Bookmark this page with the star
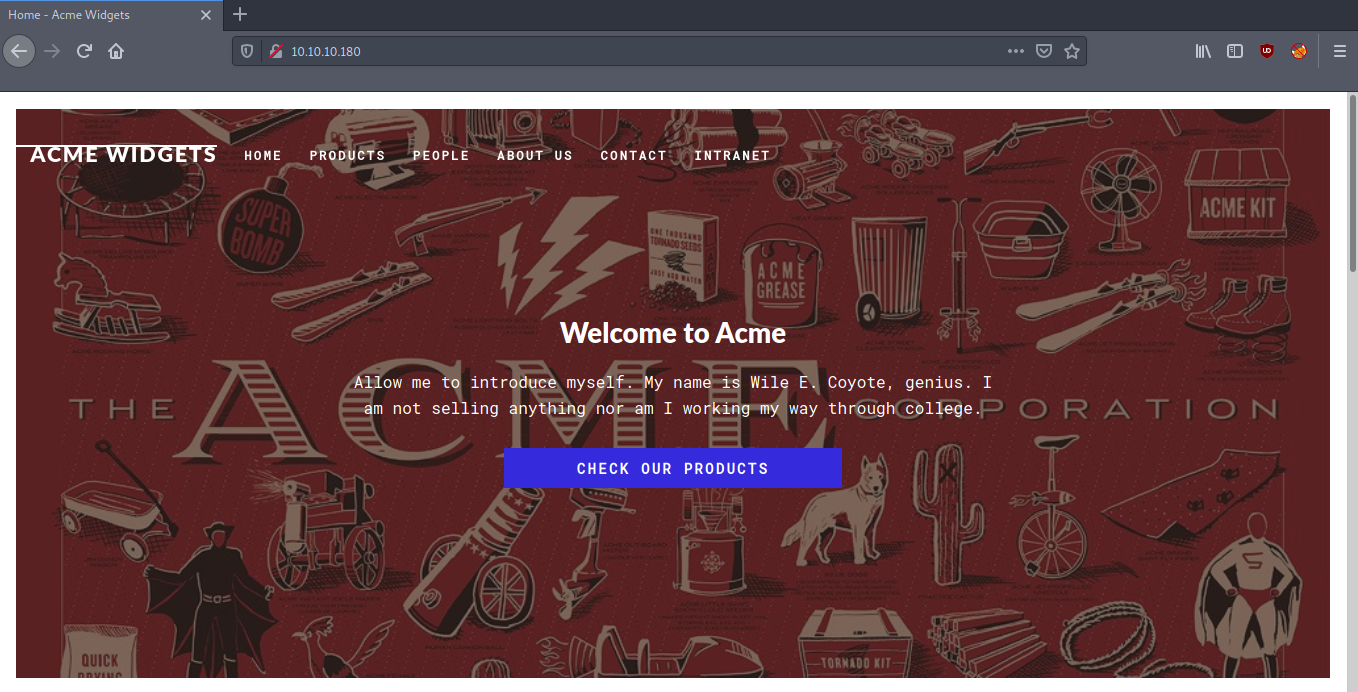Image resolution: width=1358 pixels, height=692 pixels. [x=1072, y=51]
